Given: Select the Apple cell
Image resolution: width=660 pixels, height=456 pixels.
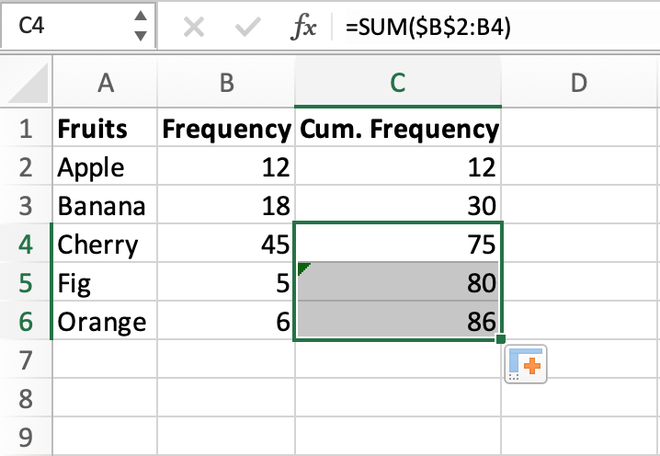Looking at the screenshot, I should click(105, 167).
